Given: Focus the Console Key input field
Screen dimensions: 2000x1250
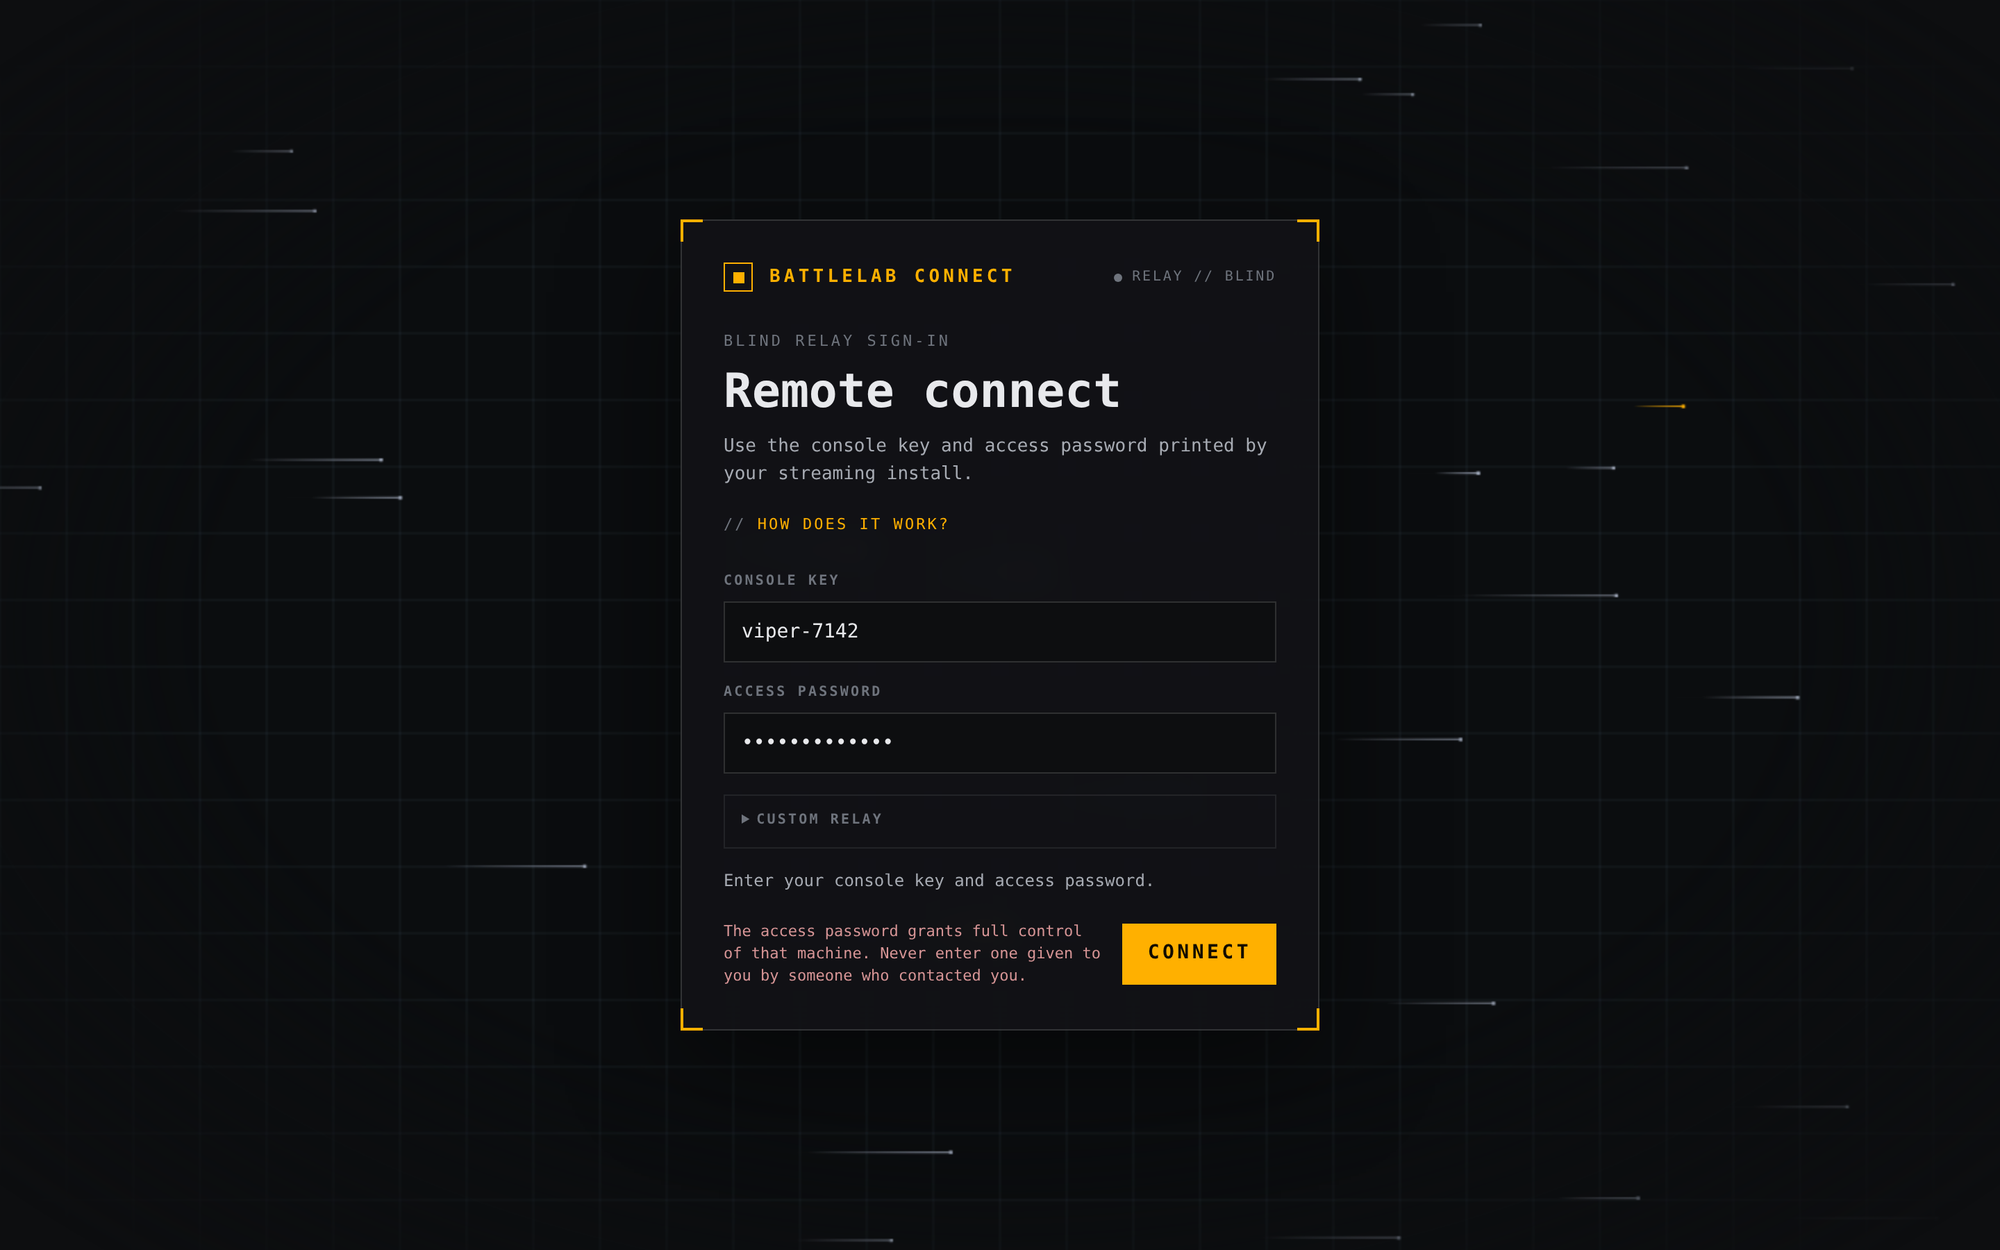Looking at the screenshot, I should coord(1000,632).
